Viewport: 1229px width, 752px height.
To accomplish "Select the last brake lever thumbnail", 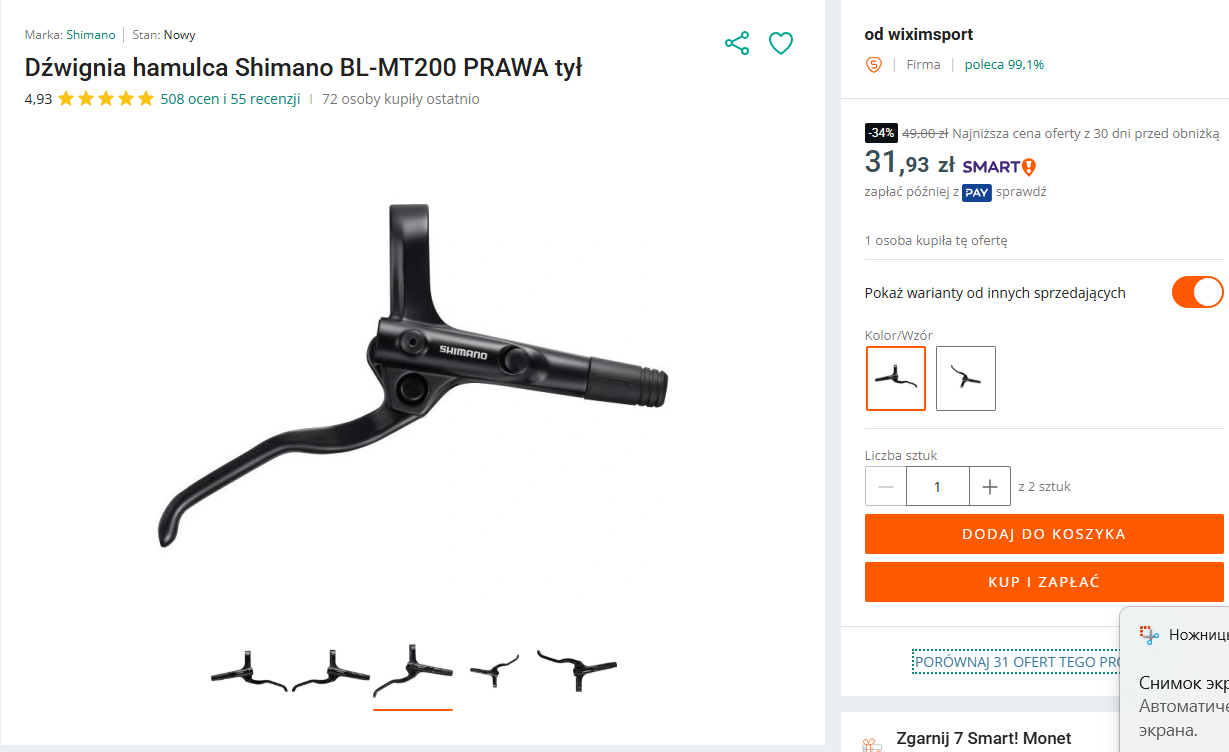I will pos(577,670).
